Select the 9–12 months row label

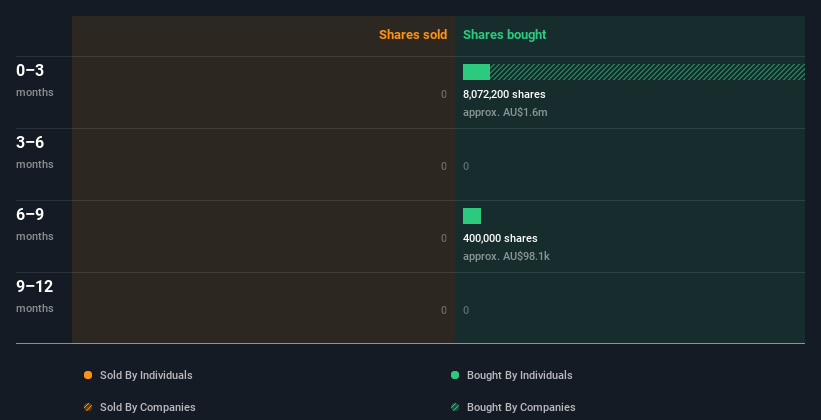35,296
